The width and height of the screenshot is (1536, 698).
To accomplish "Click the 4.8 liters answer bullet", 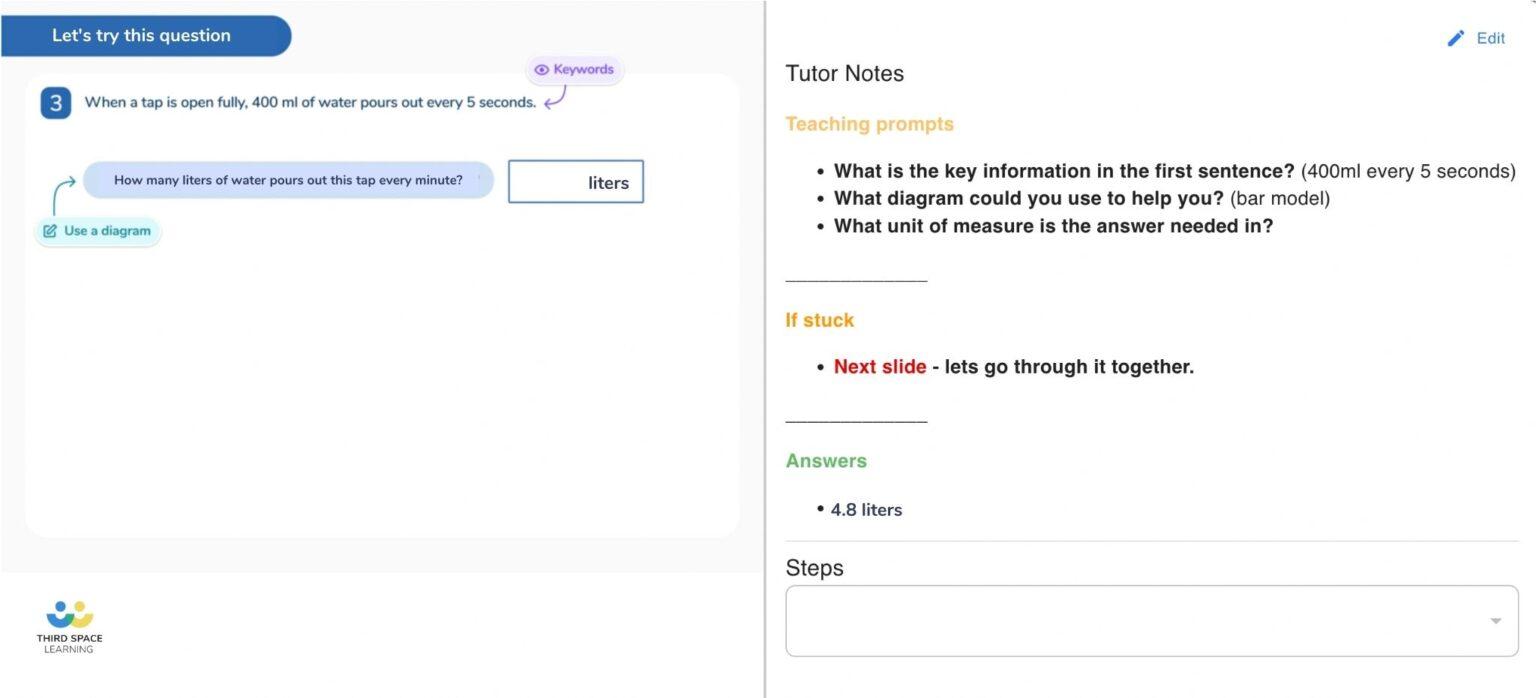I will coord(866,509).
